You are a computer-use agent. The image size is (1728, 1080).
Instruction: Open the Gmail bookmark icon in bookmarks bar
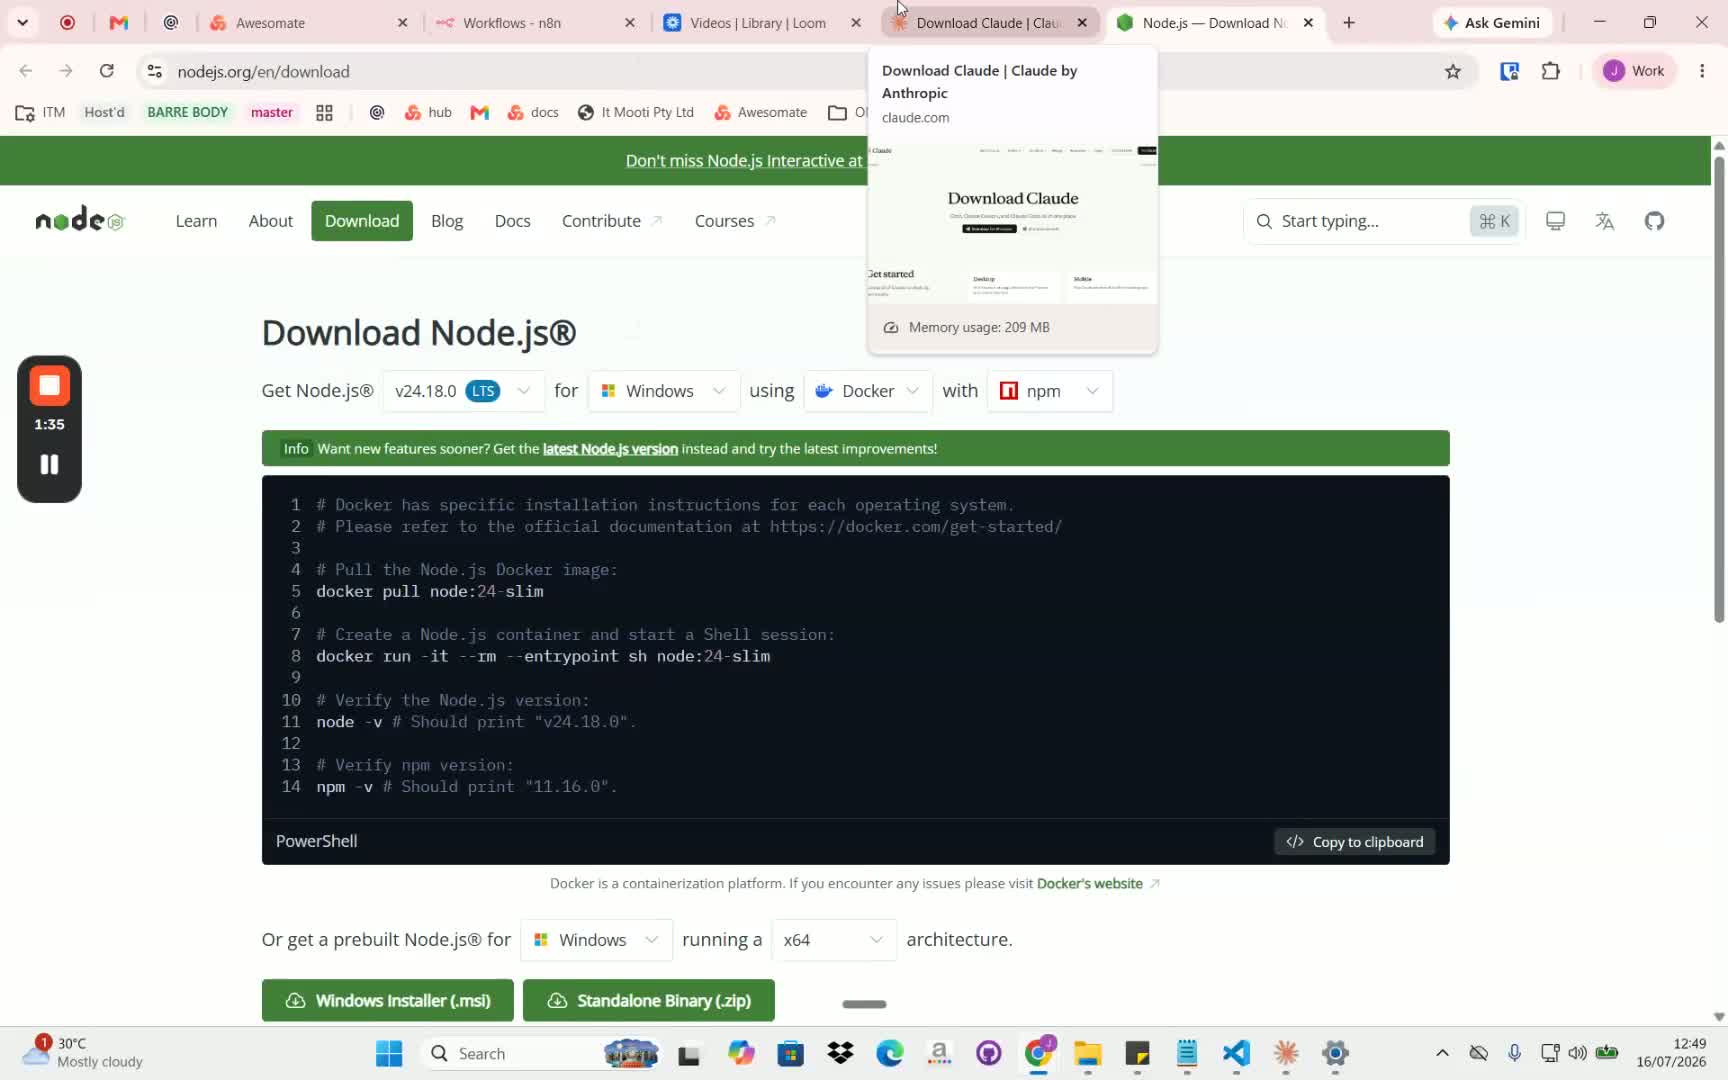(x=480, y=112)
